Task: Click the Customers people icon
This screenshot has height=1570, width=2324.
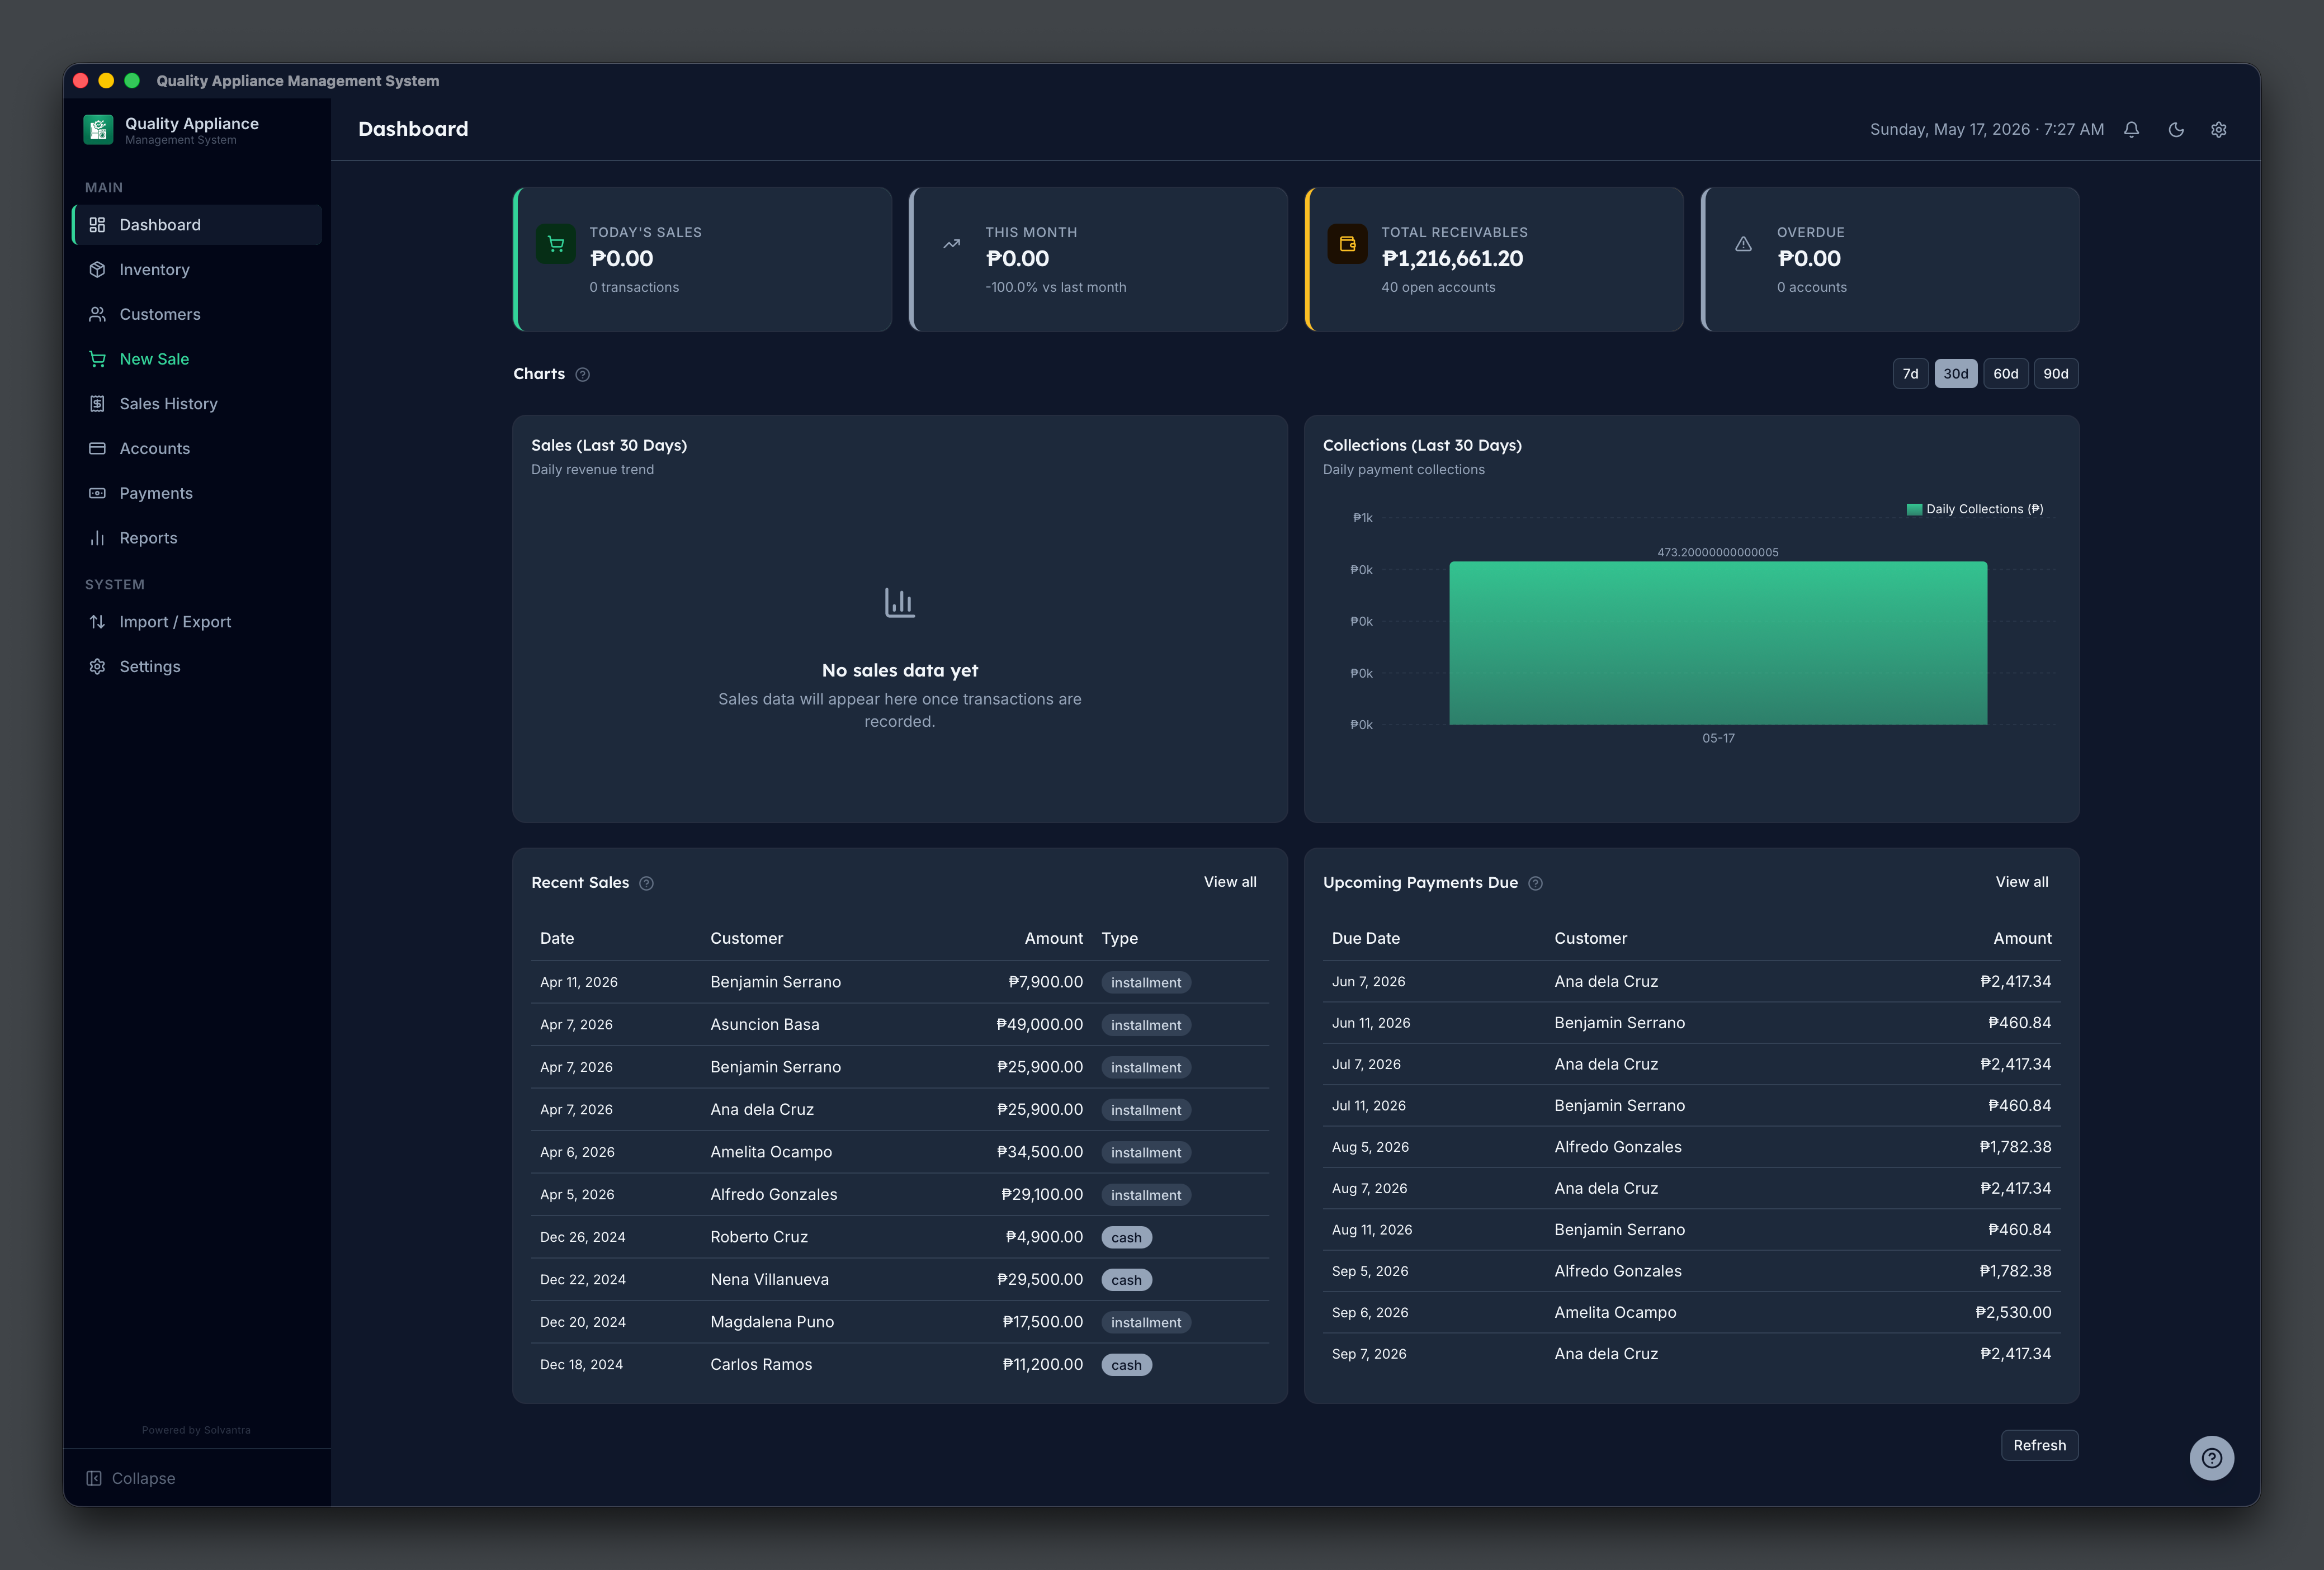Action: pos(97,314)
